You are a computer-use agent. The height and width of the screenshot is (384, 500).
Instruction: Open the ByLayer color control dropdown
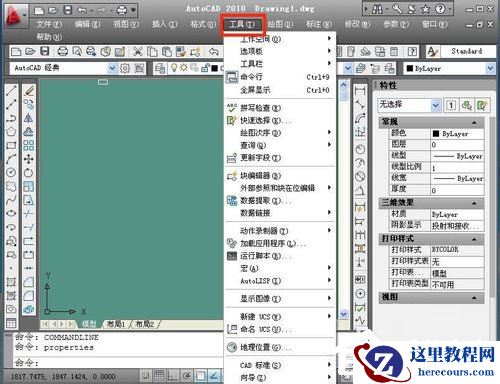click(x=490, y=69)
